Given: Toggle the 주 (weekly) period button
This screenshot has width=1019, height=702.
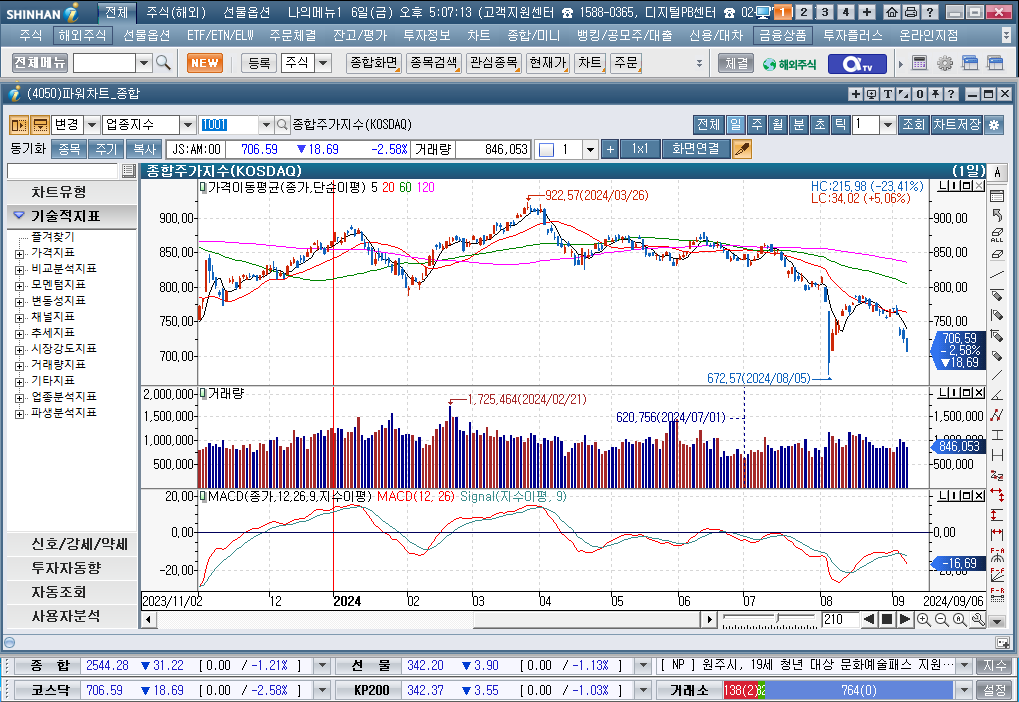Looking at the screenshot, I should [x=756, y=125].
